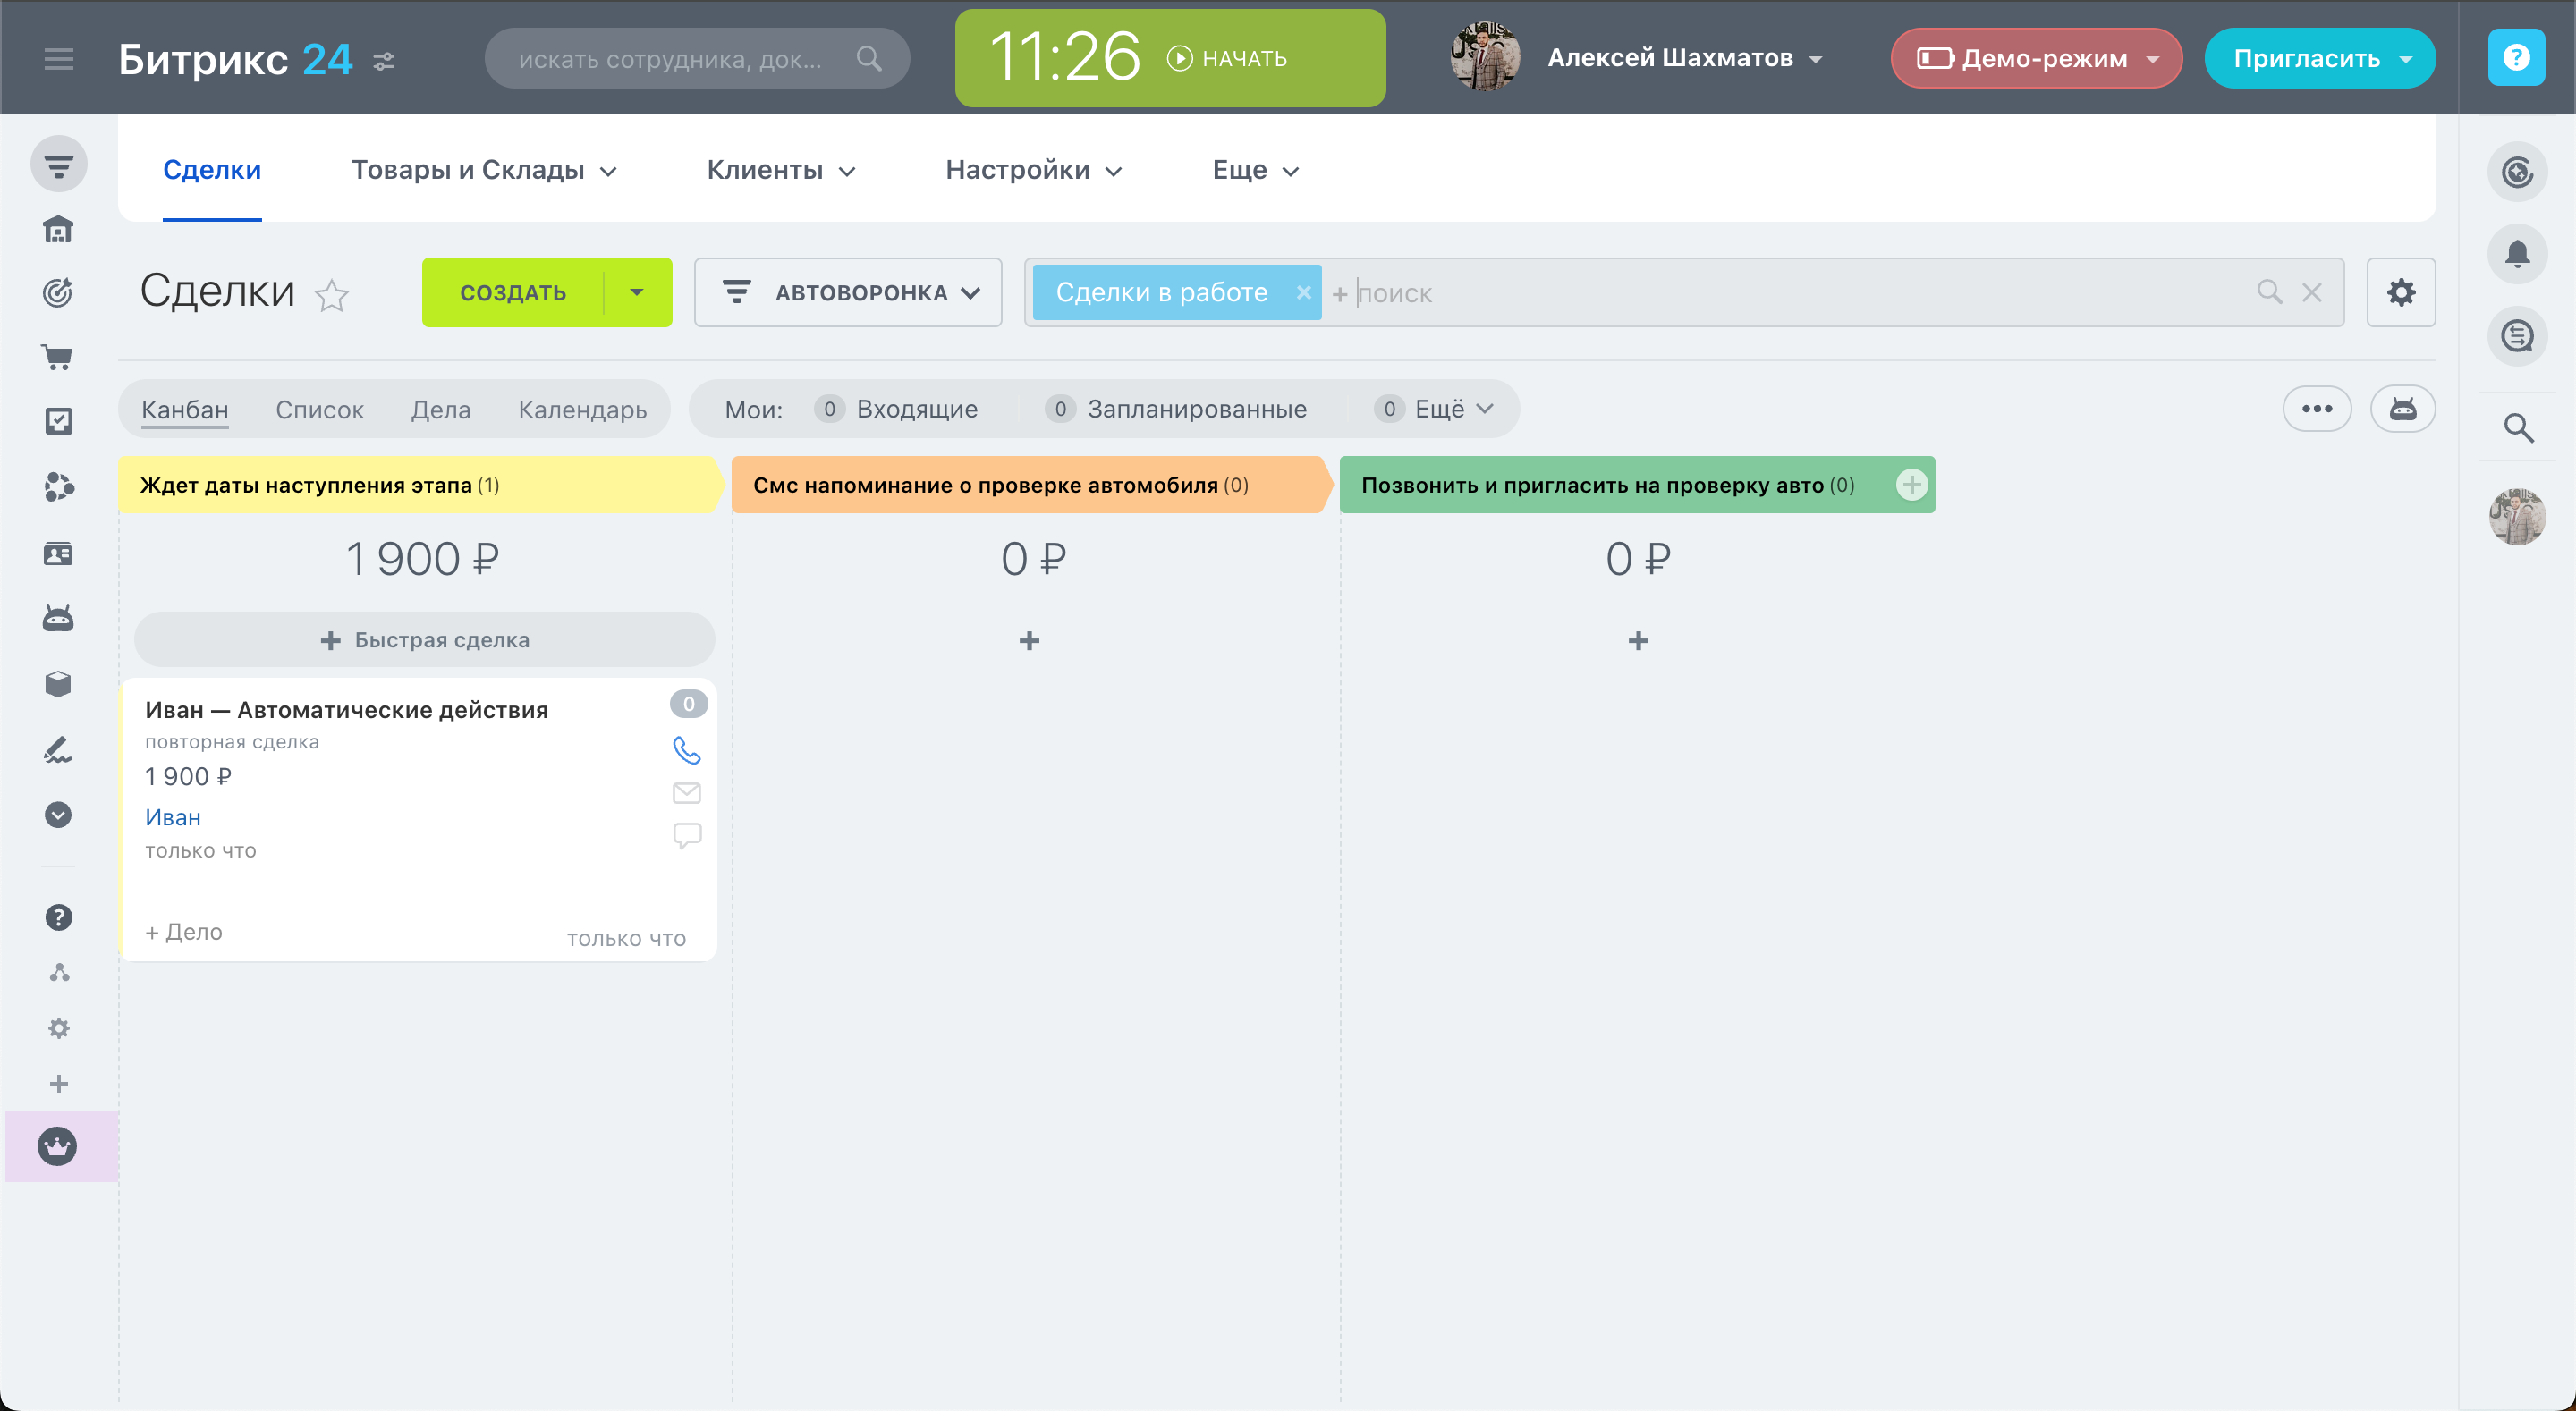Viewport: 2576px width, 1411px height.
Task: Open the АВТОВОРОНКА funnel dropdown
Action: point(848,292)
